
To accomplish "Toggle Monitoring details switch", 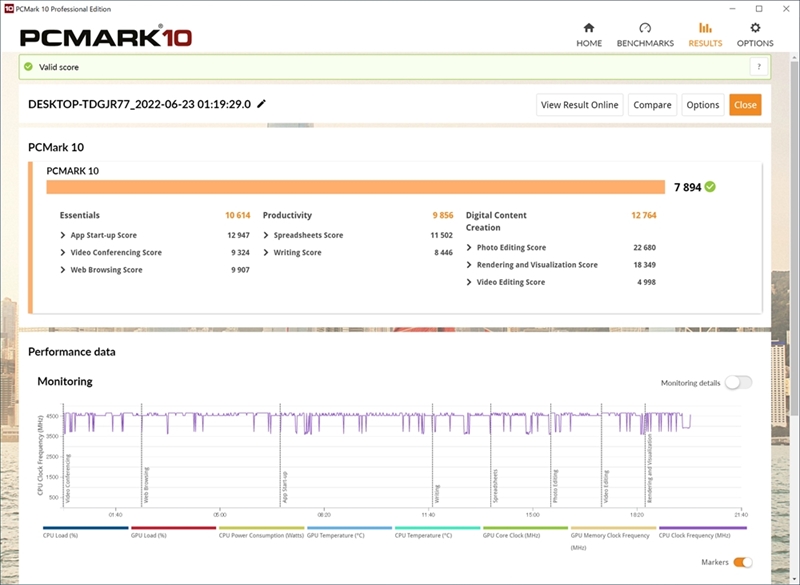I will (x=738, y=383).
